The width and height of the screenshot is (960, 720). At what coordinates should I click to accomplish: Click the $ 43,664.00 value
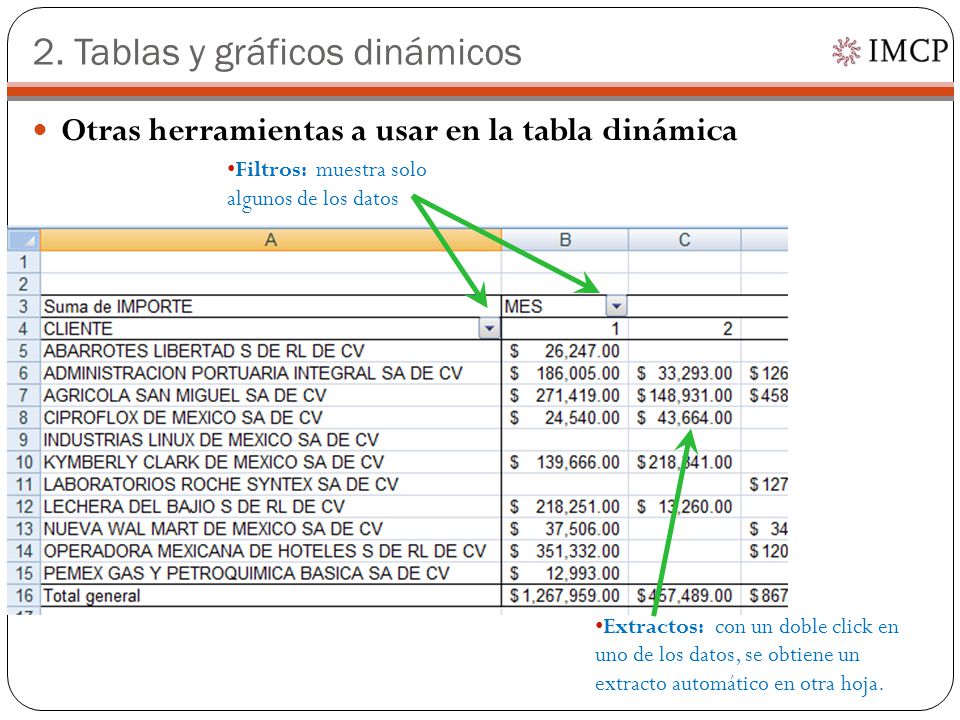point(684,418)
